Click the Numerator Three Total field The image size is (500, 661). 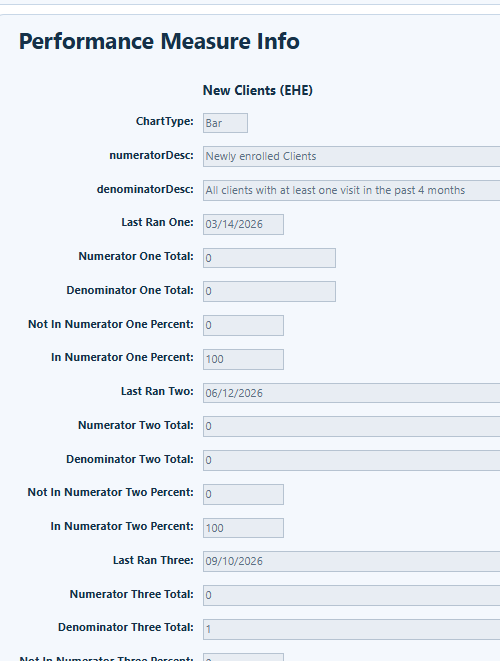click(x=352, y=595)
